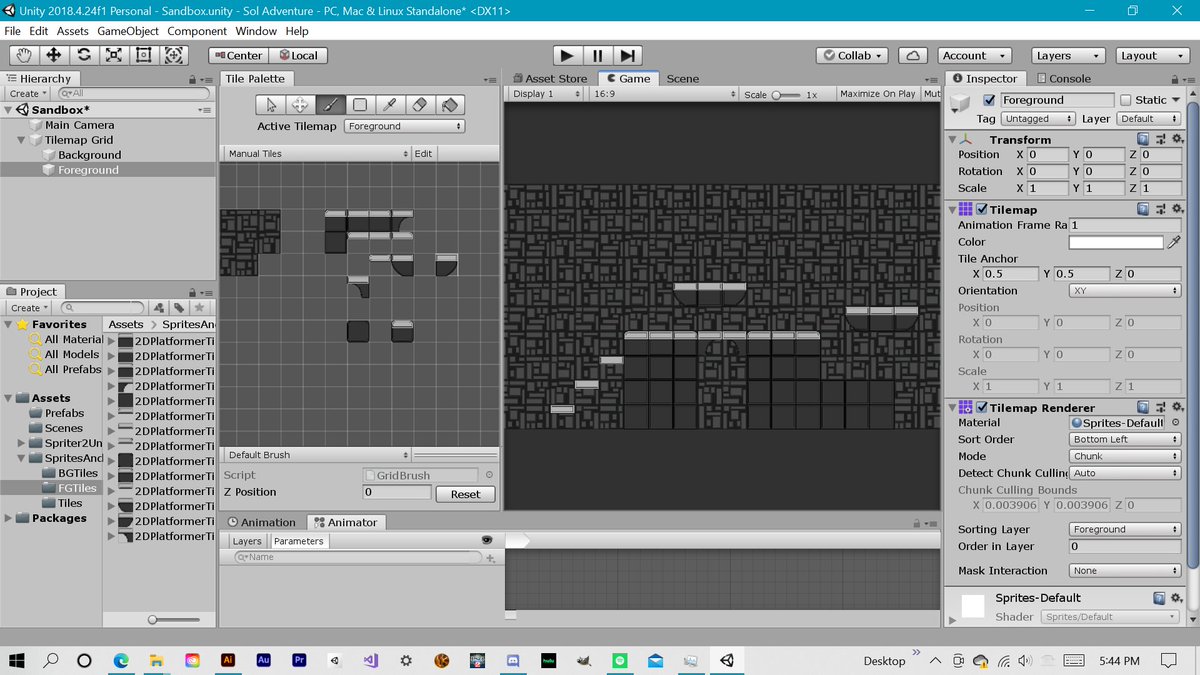Select the Tile Palette eraser tool
This screenshot has height=675, width=1200.
(x=420, y=104)
